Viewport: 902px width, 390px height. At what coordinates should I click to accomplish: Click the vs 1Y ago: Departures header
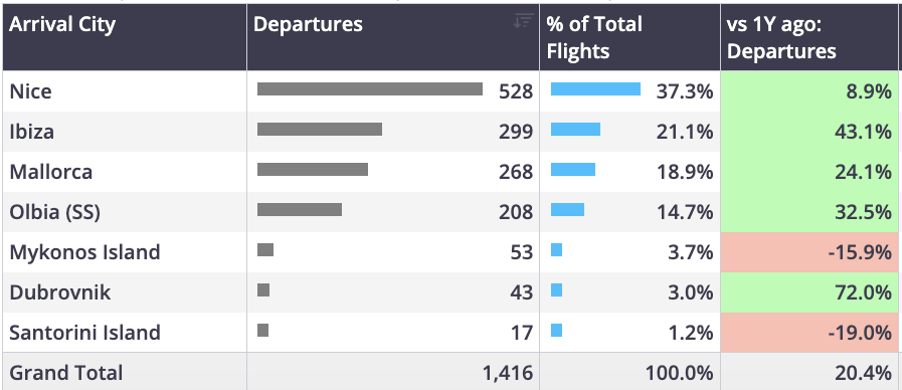(811, 37)
